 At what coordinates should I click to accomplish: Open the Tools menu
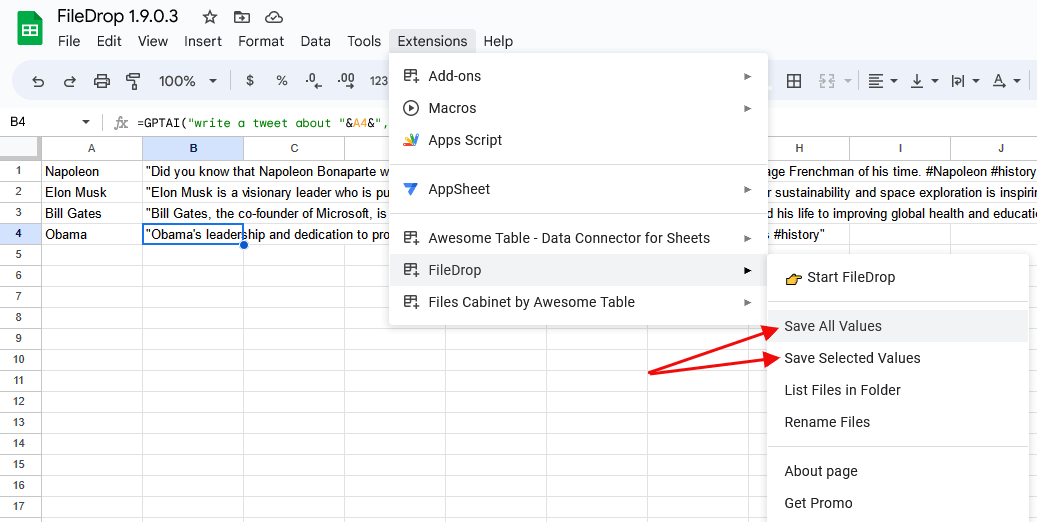pos(364,41)
